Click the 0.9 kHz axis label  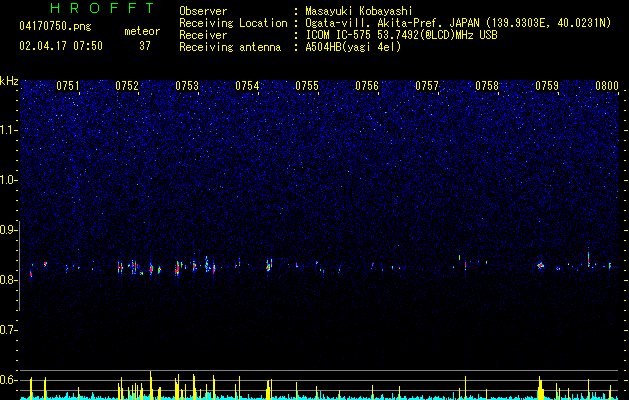coord(8,230)
